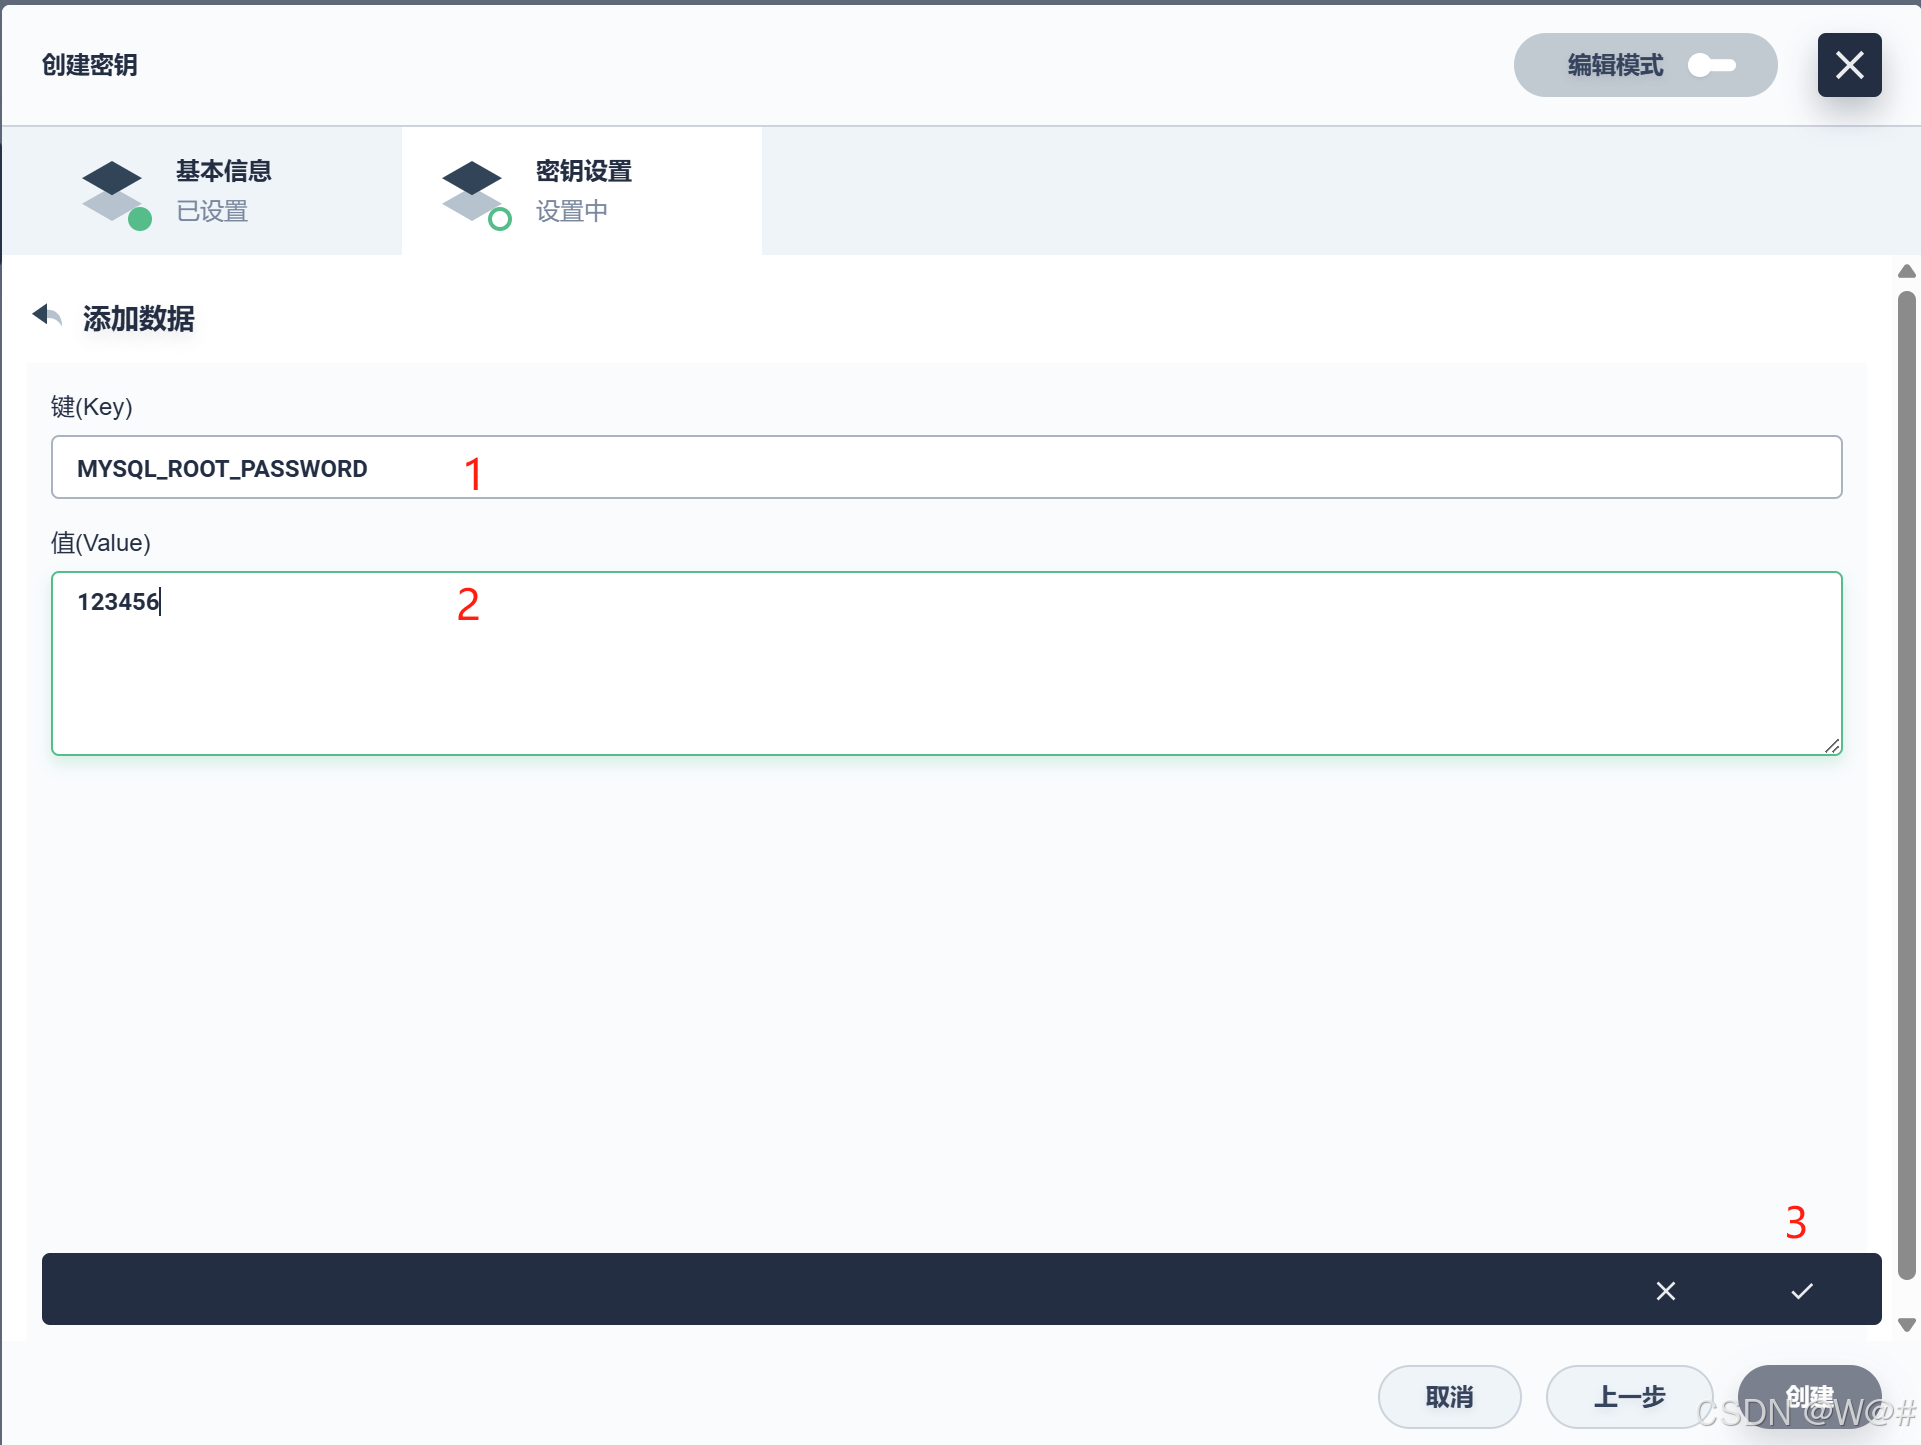
Task: Switch to the 基本信息 step tab
Action: [x=202, y=191]
